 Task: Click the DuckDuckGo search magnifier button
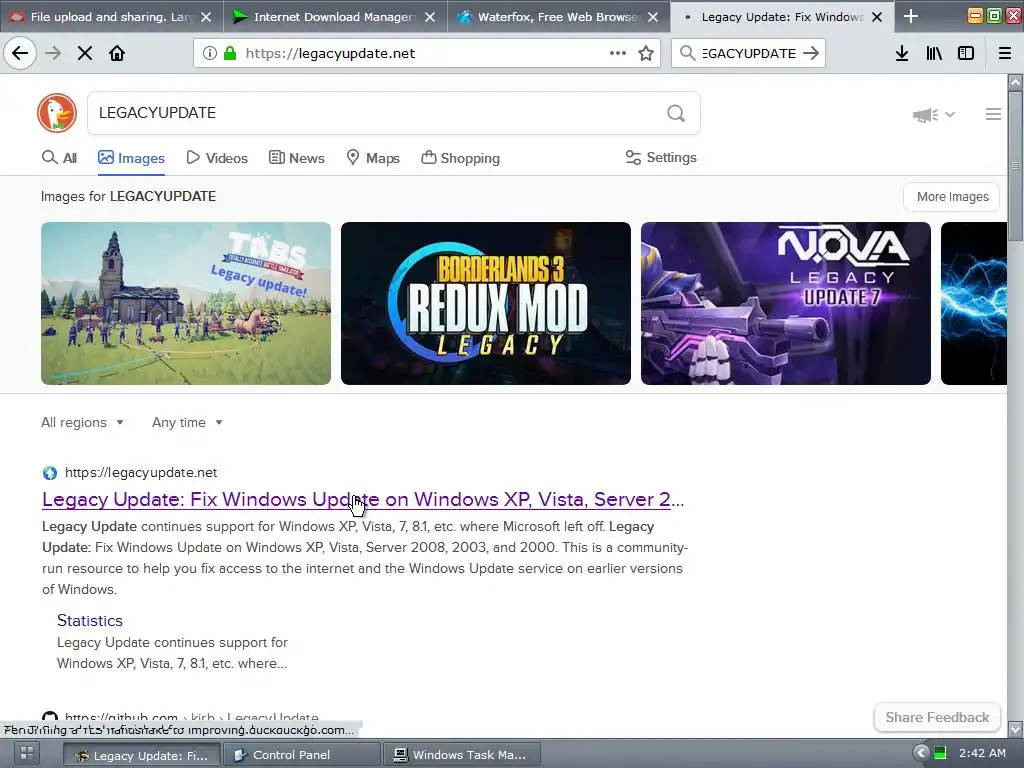676,114
